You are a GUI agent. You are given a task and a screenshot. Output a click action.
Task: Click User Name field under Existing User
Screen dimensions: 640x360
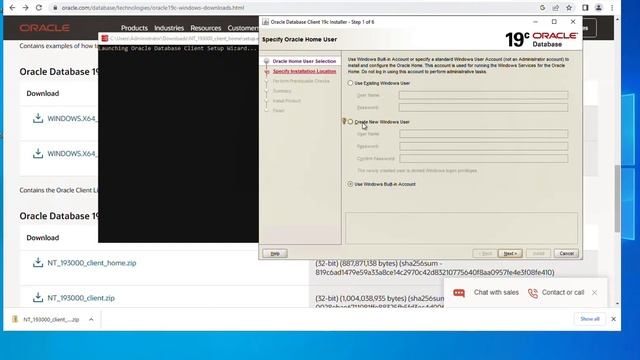click(483, 95)
